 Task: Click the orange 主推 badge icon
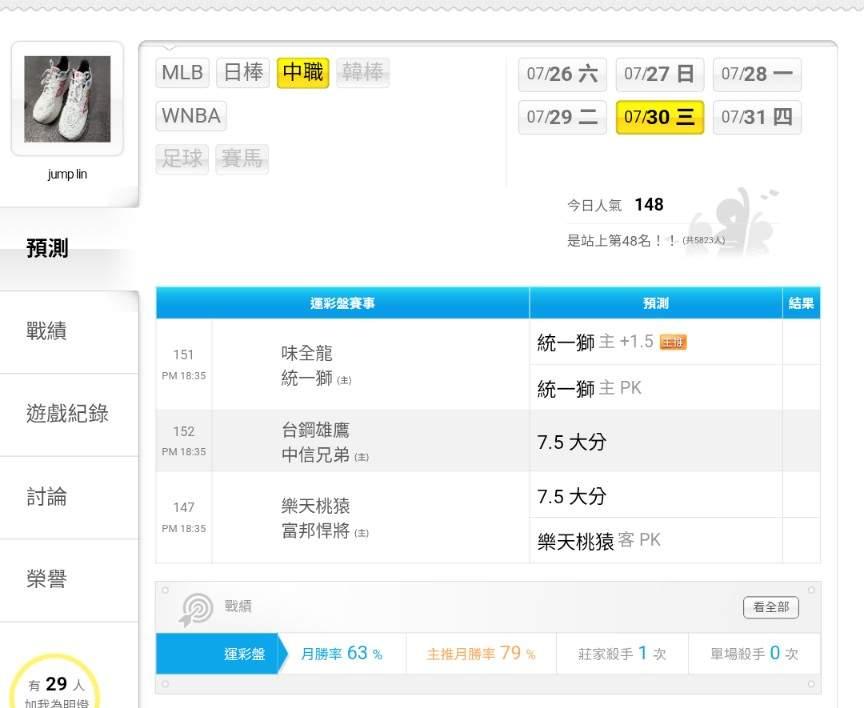[x=673, y=343]
